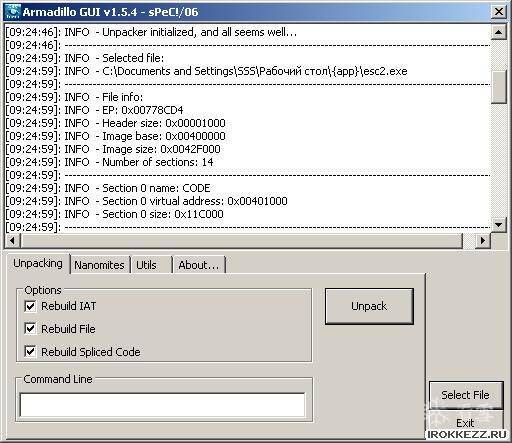
Task: Close the Armadillo GUI window
Action: 499,12
